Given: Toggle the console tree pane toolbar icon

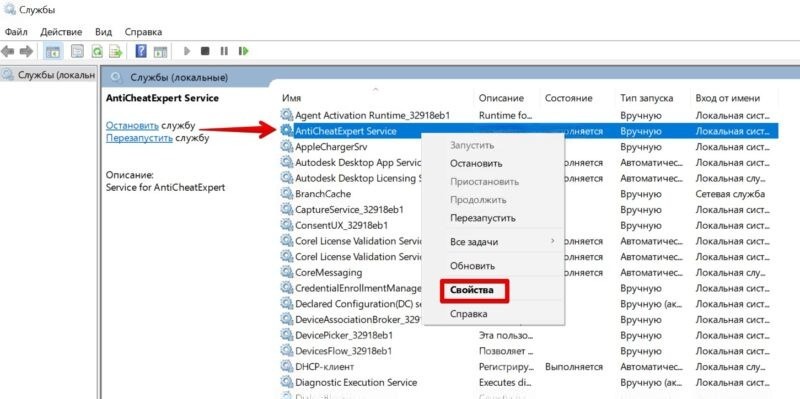Looking at the screenshot, I should click(x=53, y=51).
